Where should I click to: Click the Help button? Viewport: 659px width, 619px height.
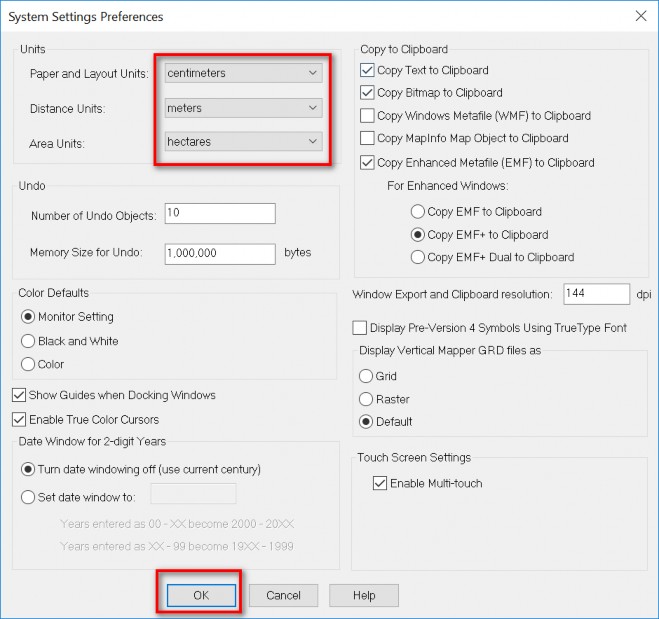coord(364,596)
